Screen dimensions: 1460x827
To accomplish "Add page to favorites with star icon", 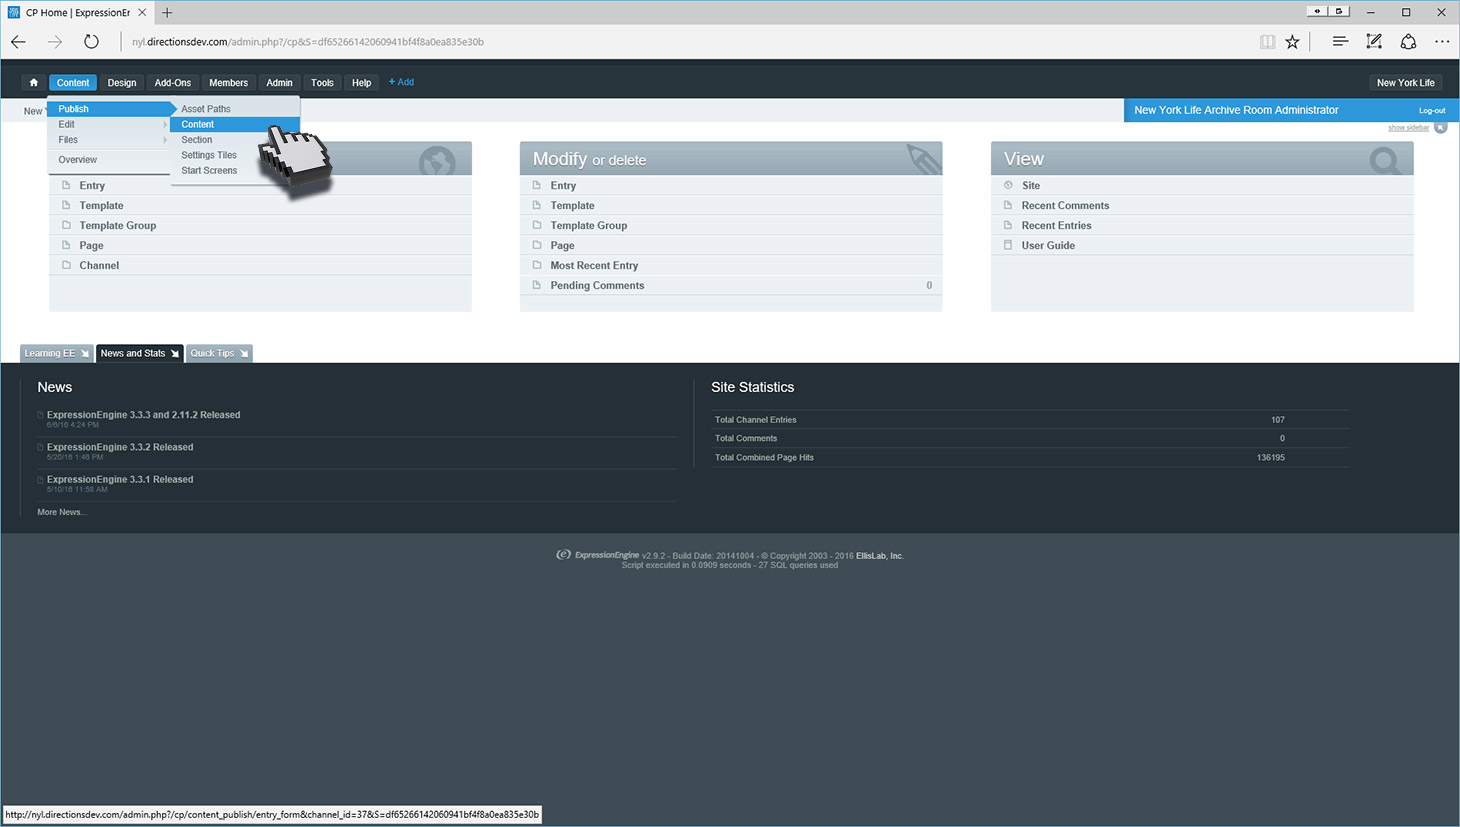I will tap(1292, 42).
